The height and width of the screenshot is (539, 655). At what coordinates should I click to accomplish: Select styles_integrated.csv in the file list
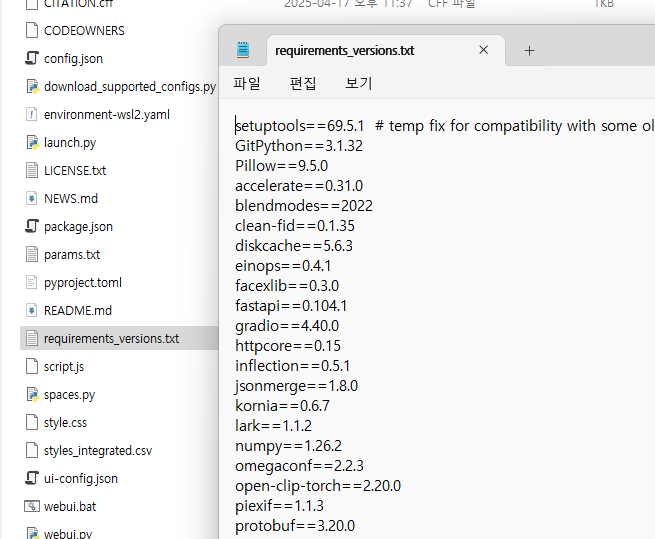[x=98, y=451]
